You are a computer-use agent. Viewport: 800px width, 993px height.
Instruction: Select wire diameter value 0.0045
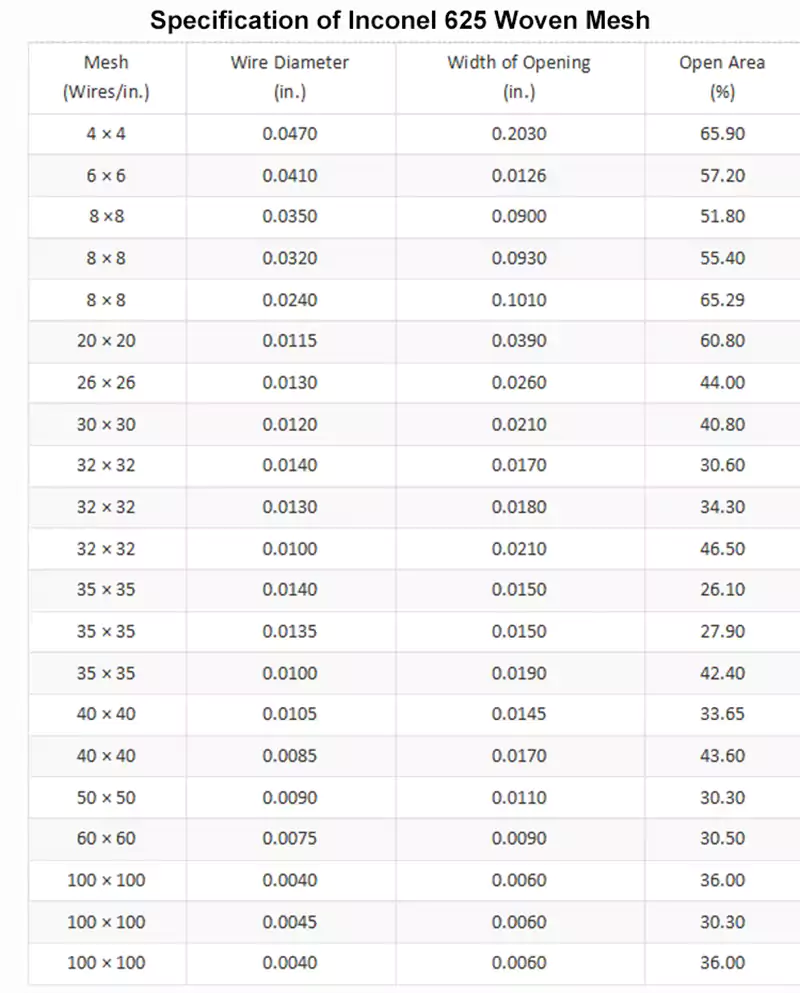click(290, 921)
